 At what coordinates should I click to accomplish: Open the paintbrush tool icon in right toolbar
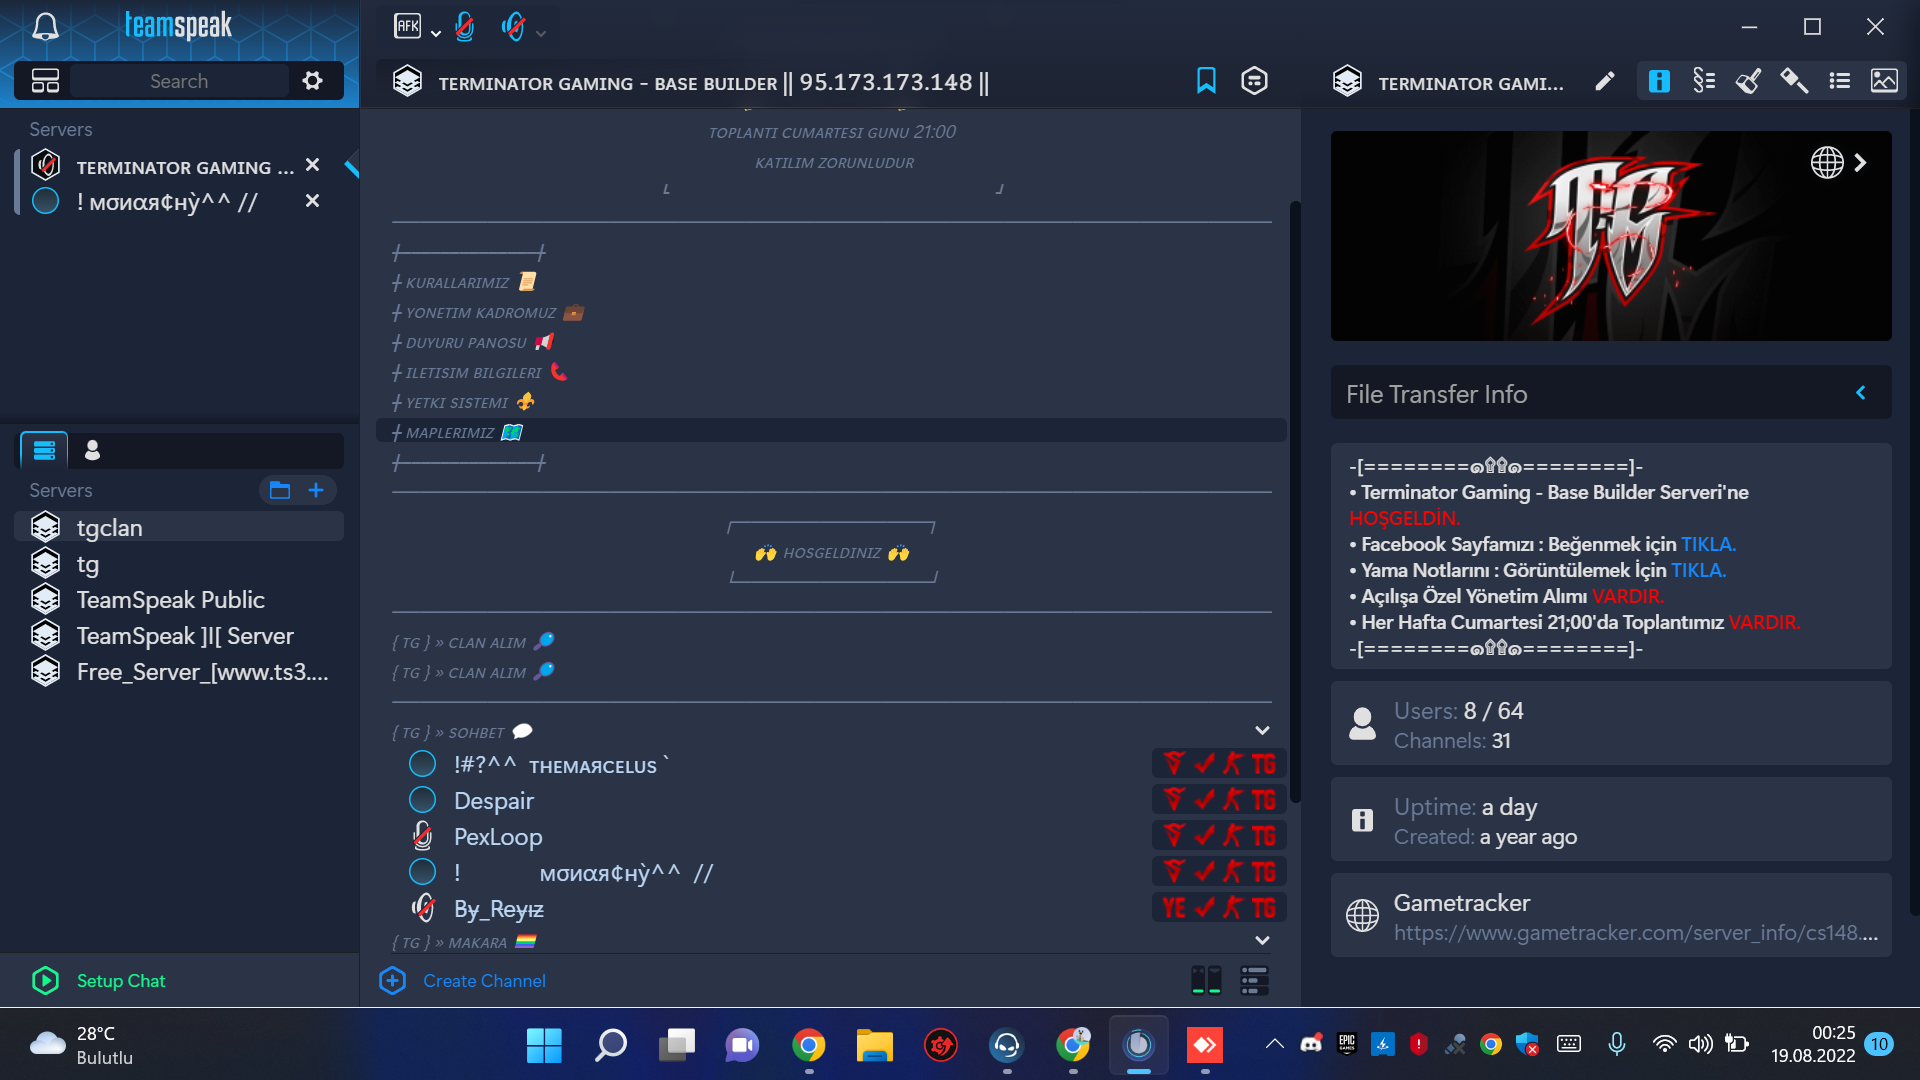pyautogui.click(x=1748, y=81)
